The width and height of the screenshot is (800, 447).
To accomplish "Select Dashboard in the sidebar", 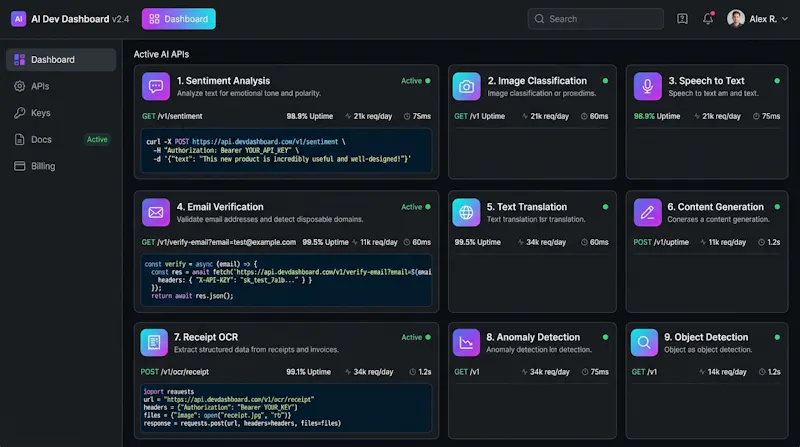I will coord(61,60).
